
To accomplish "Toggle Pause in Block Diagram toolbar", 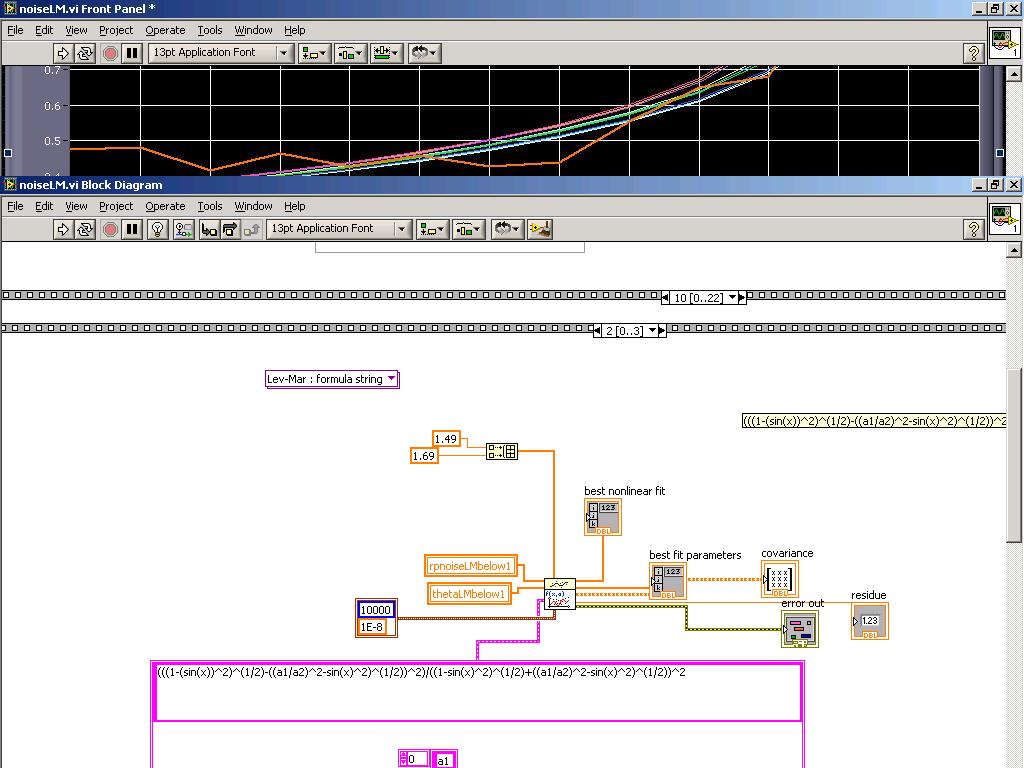I will click(x=131, y=229).
